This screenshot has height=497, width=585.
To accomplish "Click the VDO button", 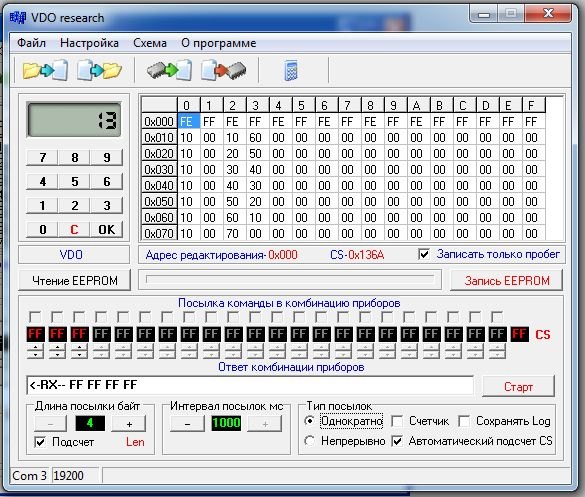I will click(74, 255).
